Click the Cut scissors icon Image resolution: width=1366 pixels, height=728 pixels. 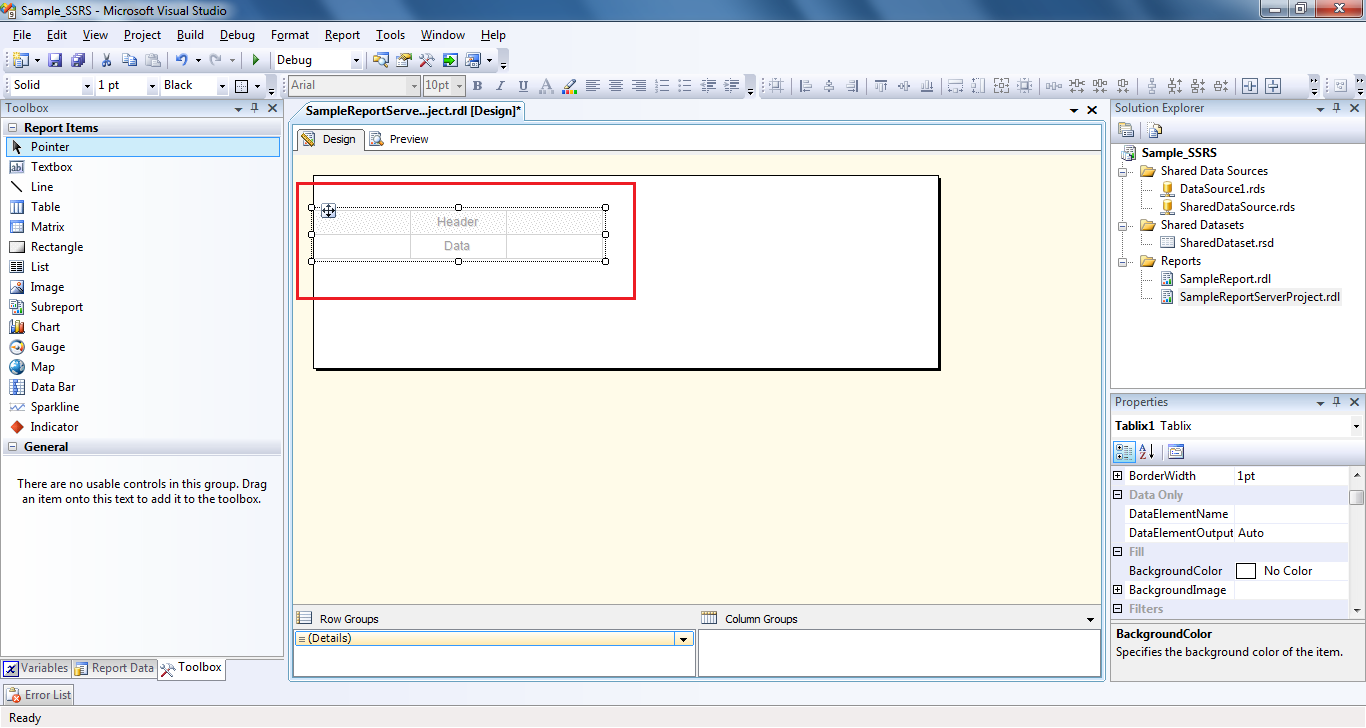pos(106,60)
